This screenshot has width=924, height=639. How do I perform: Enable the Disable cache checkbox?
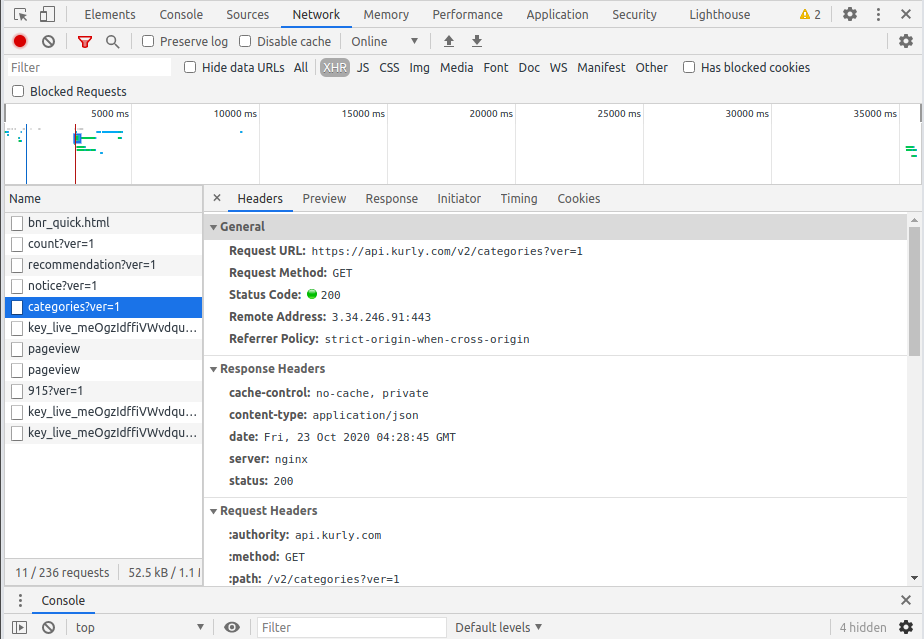click(x=245, y=41)
